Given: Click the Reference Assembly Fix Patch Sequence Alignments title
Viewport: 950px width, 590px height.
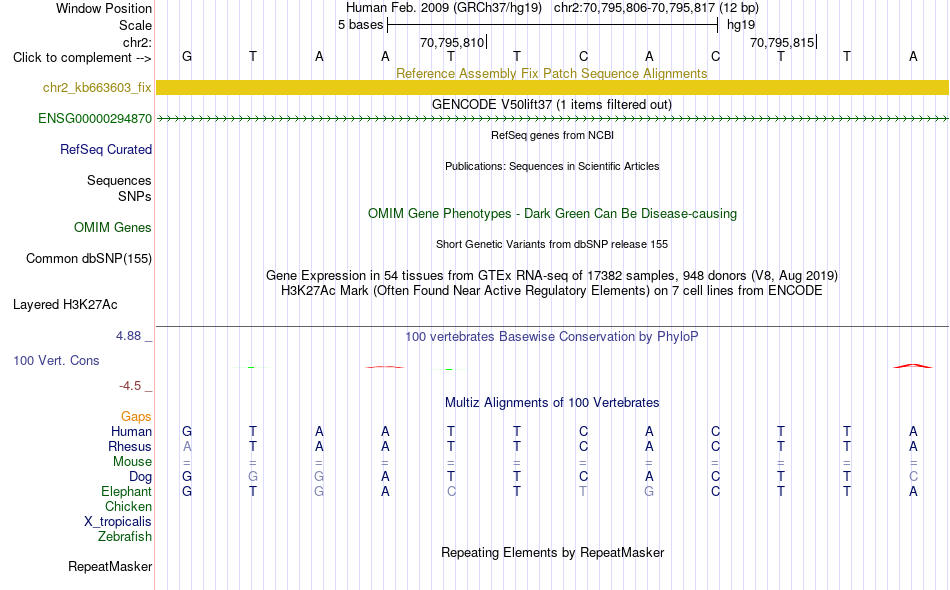Looking at the screenshot, I should pyautogui.click(x=552, y=74).
